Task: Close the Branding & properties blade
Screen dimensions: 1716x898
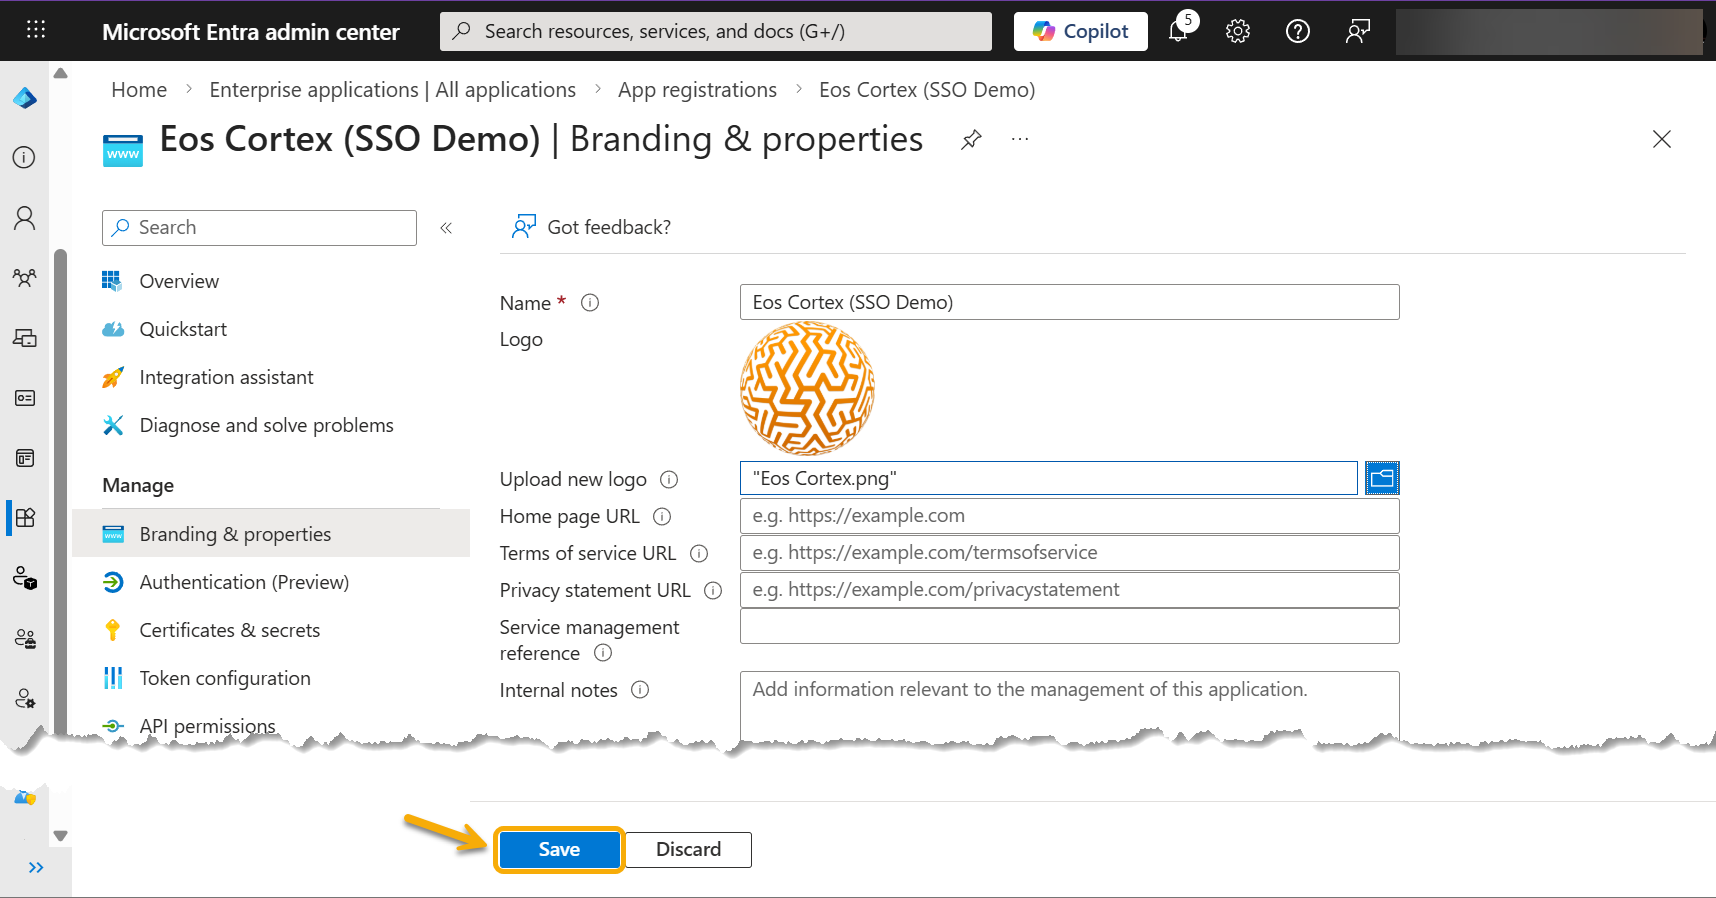Action: [x=1662, y=139]
